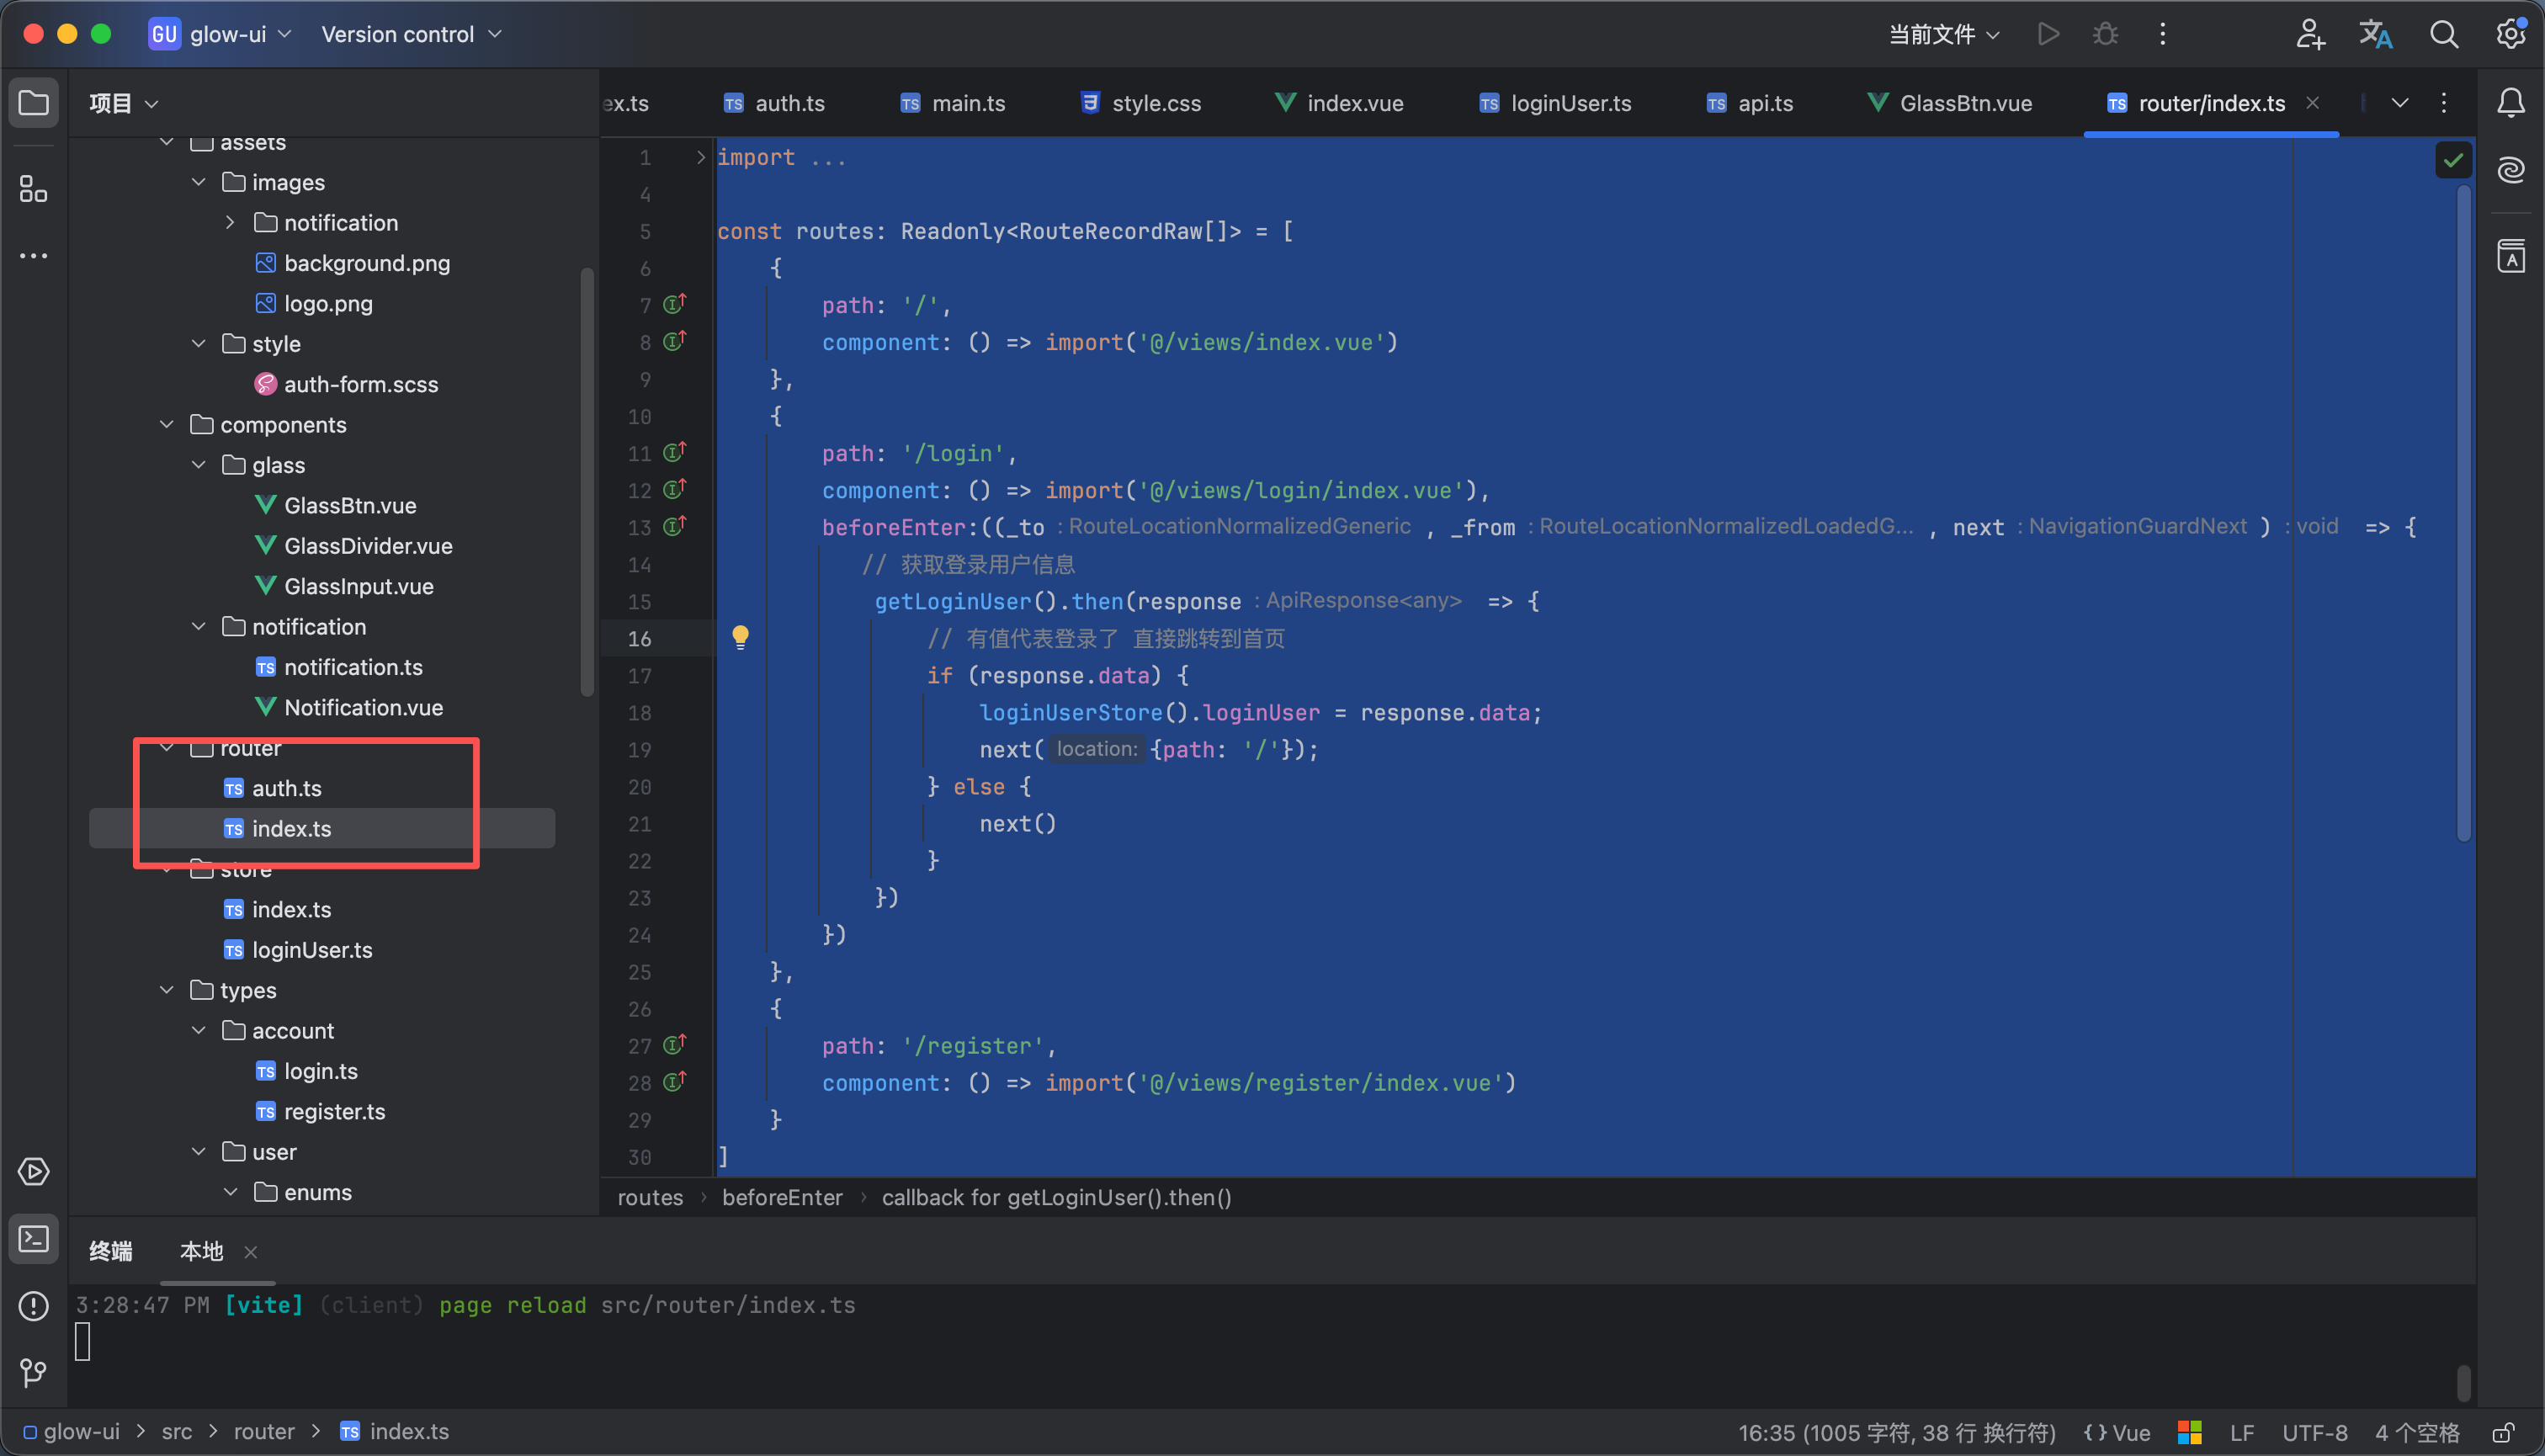Screen dimensions: 2545x1456
Task: Click the UTF-8 encoding status widget
Action: coord(2314,1433)
